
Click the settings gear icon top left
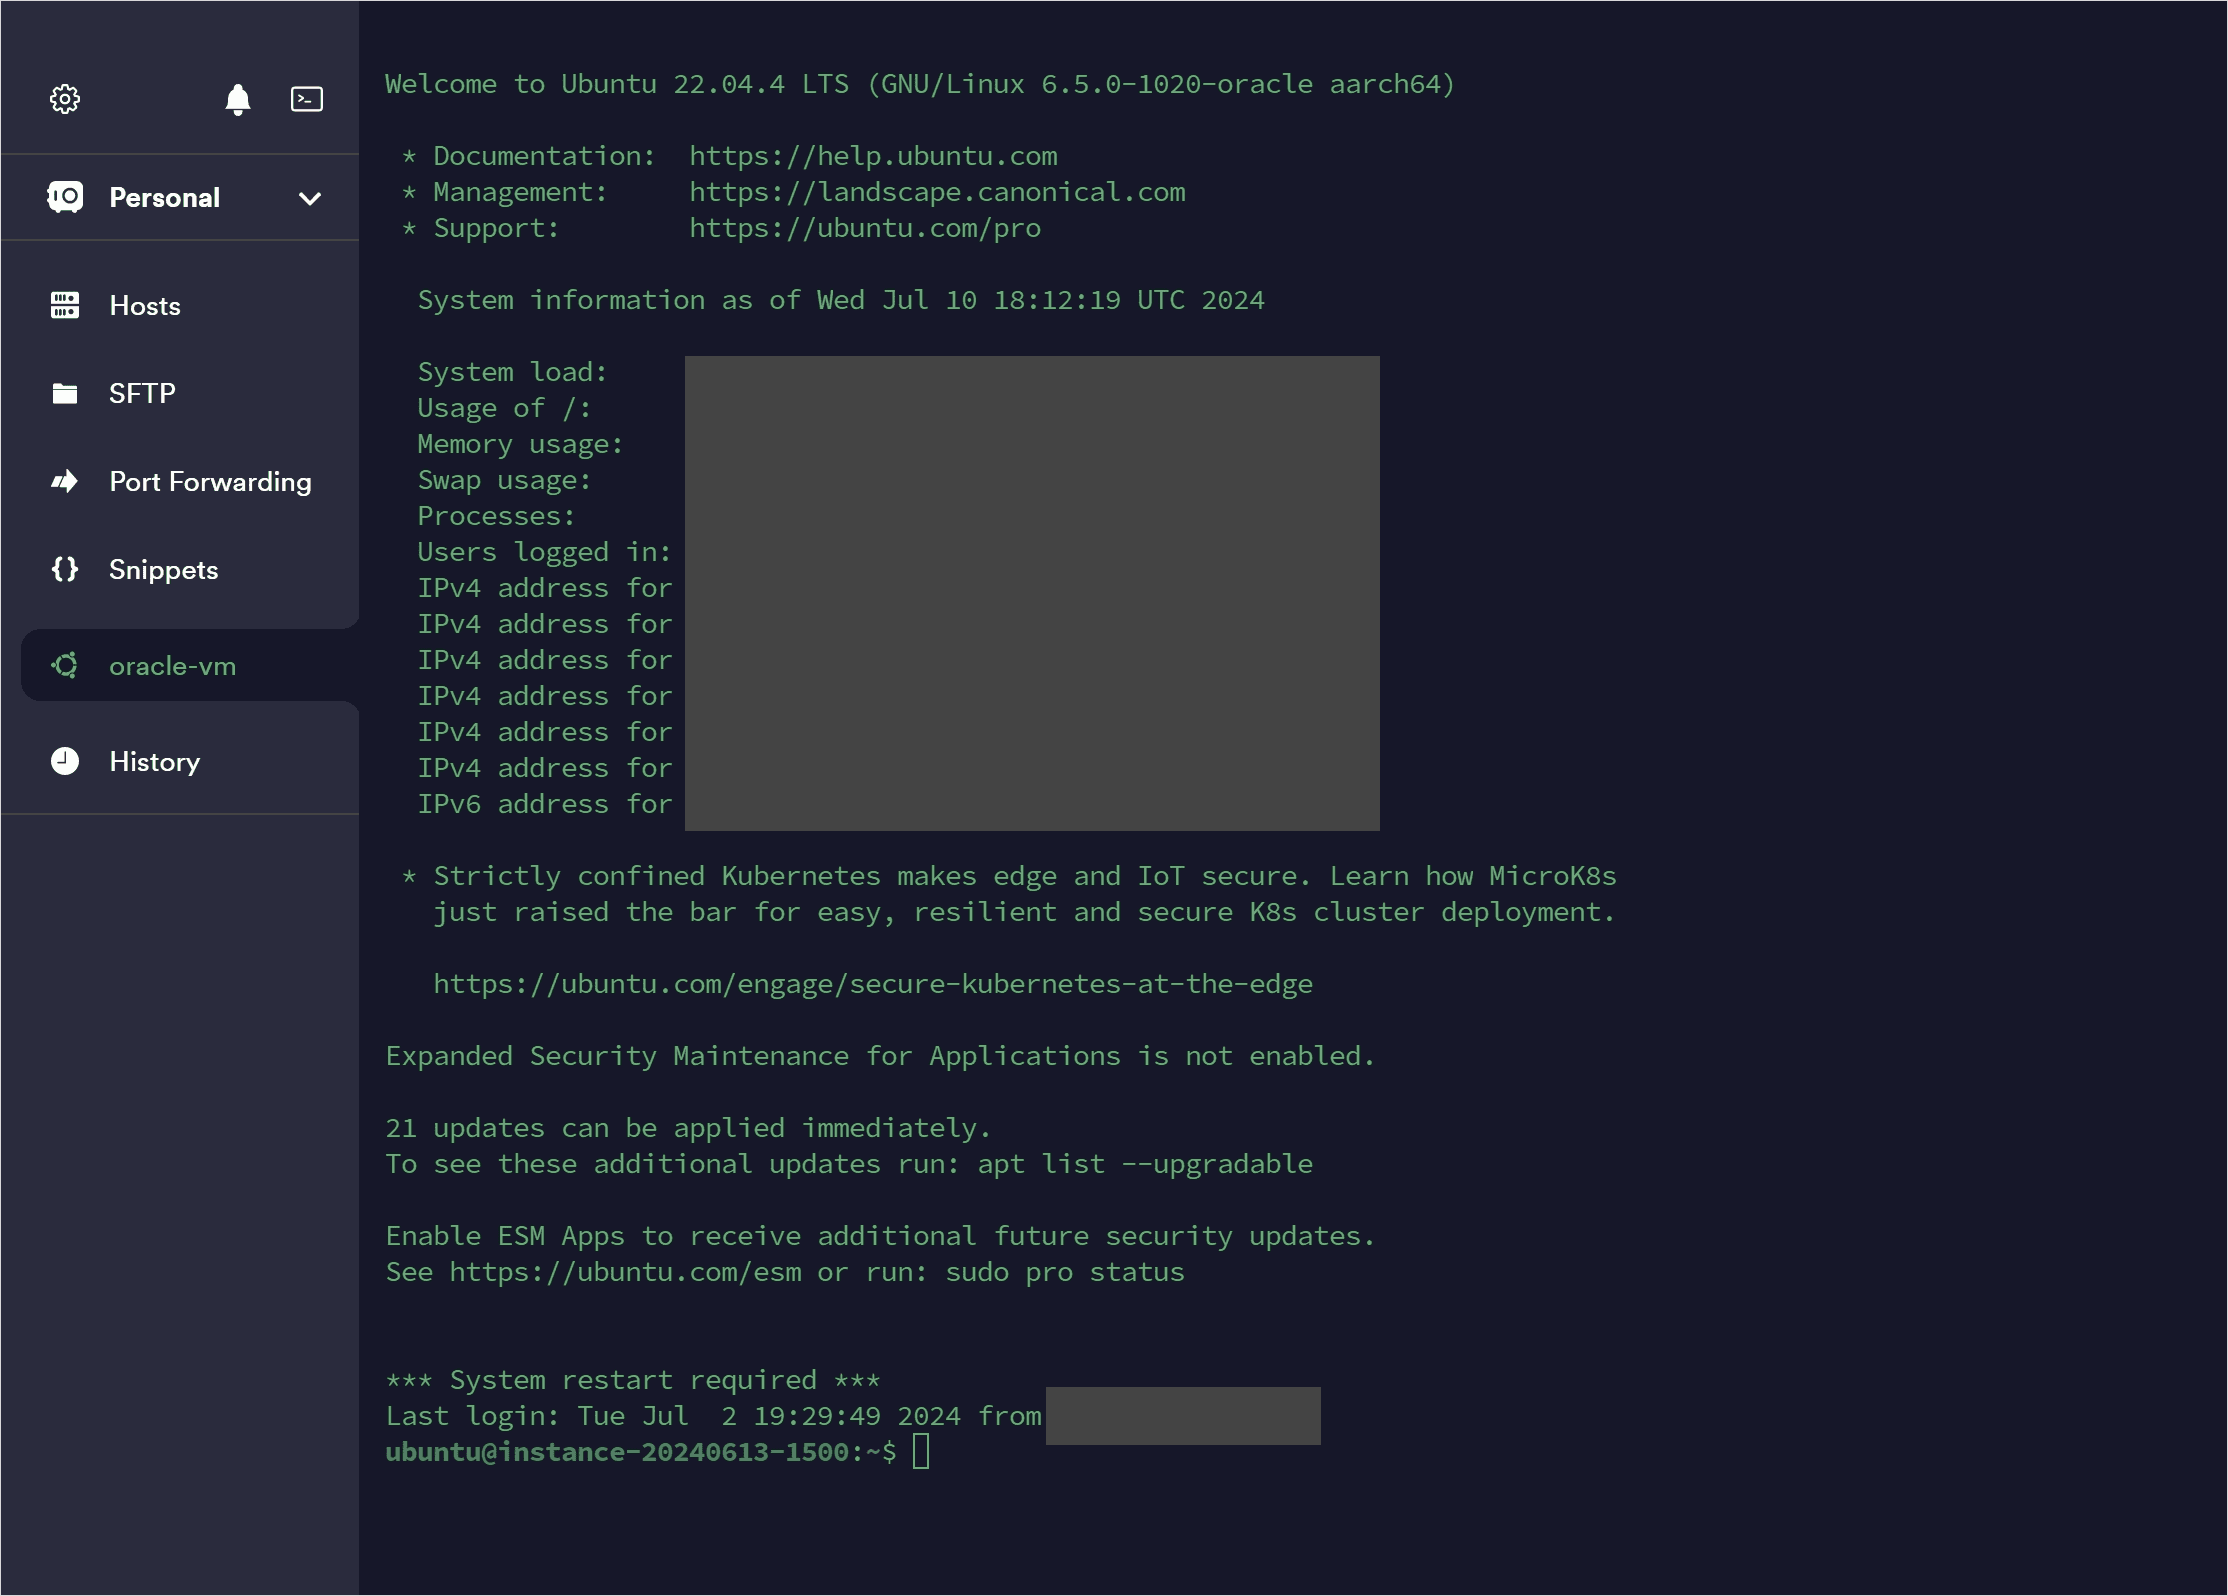click(64, 98)
